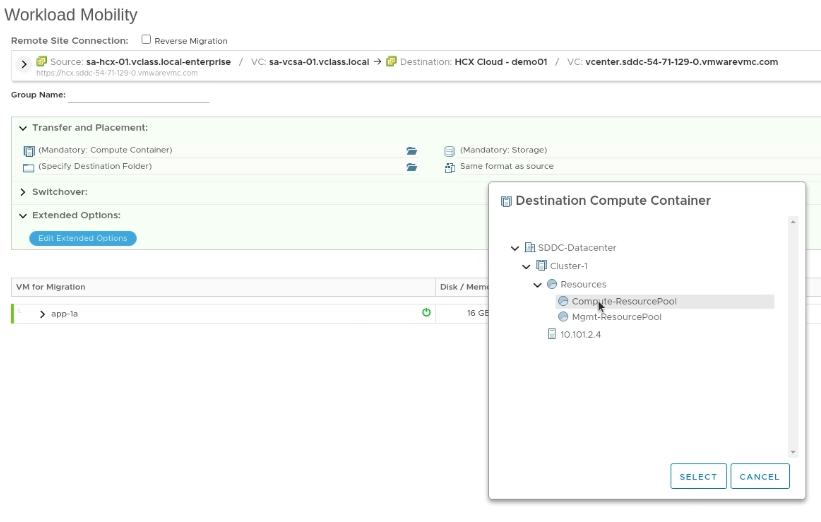This screenshot has height=522, width=821.
Task: Click the sa-vcsa-01.vclass.local VC name
Action: [319, 62]
